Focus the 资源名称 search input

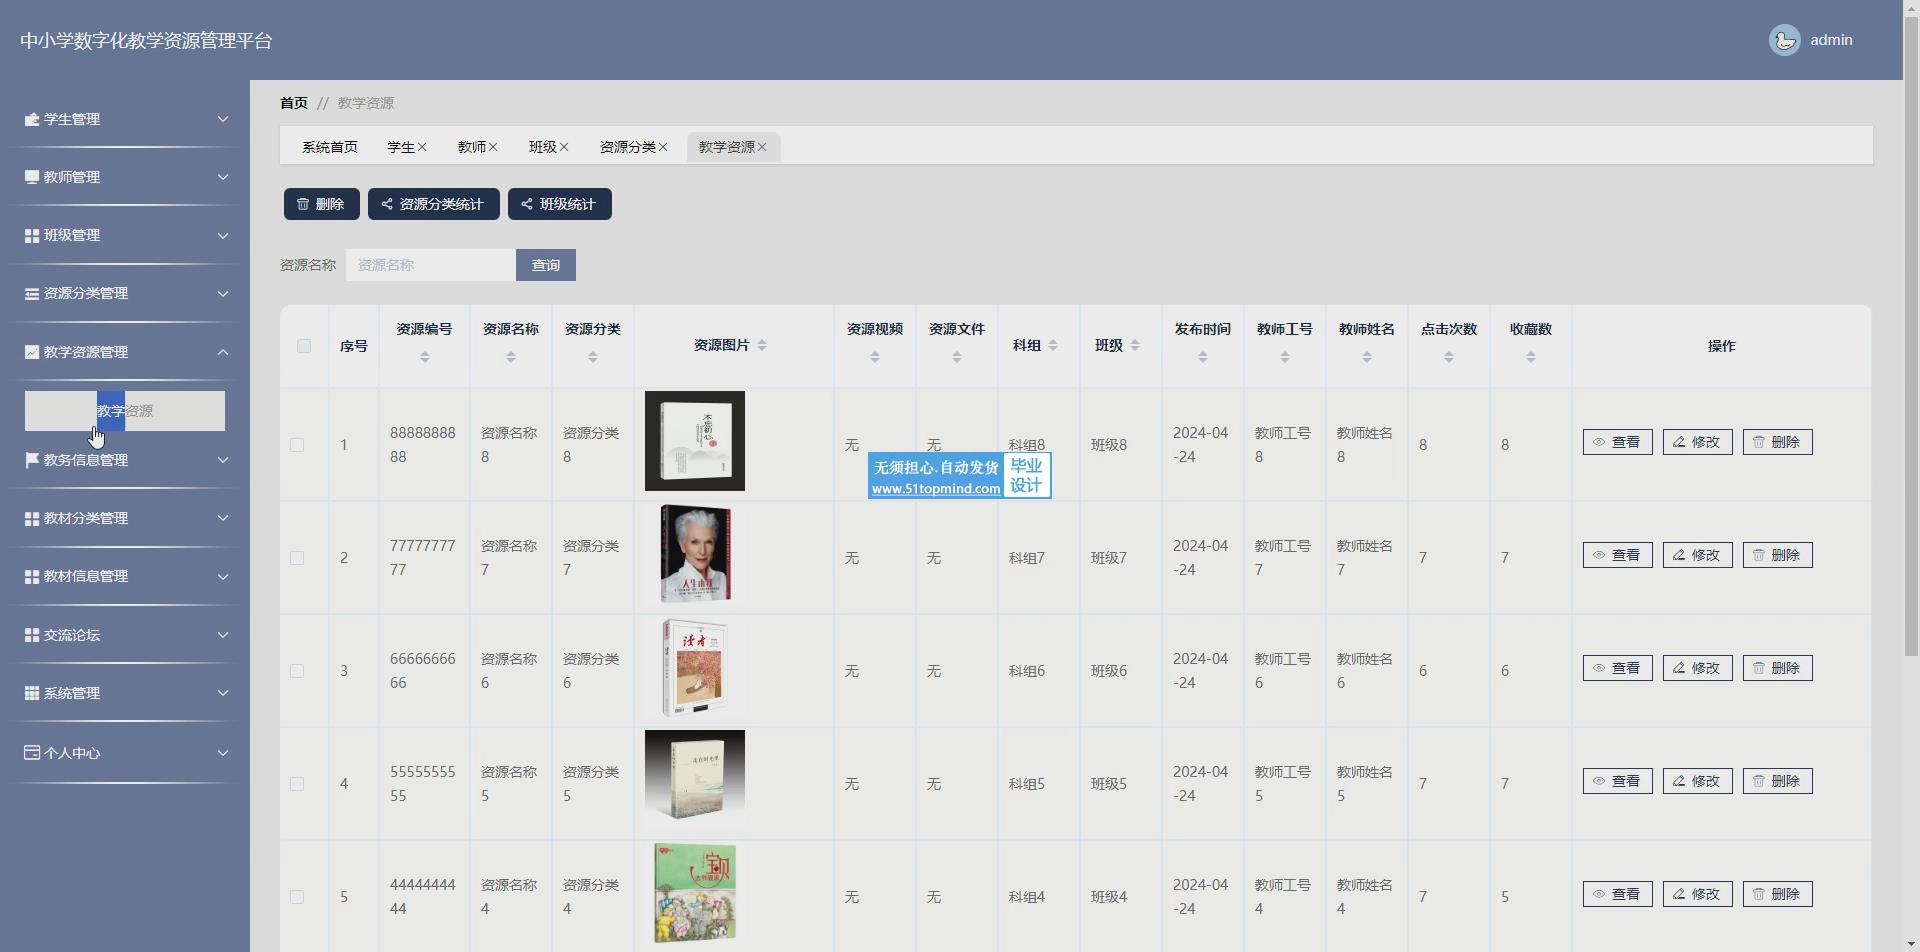click(431, 265)
